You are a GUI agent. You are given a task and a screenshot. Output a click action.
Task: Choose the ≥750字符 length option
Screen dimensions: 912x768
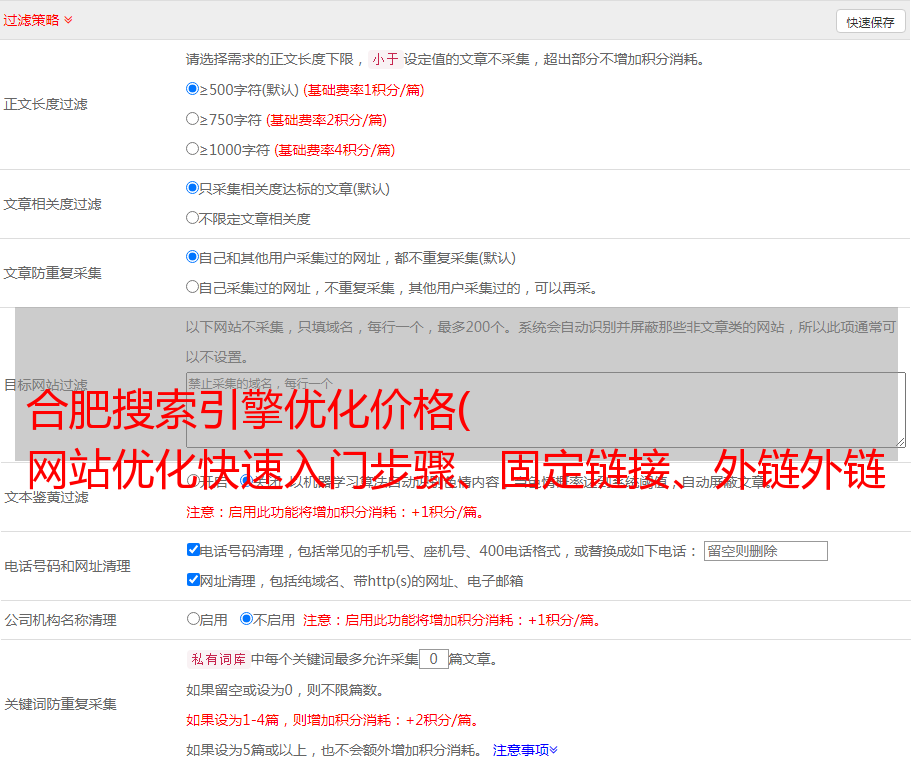[193, 119]
